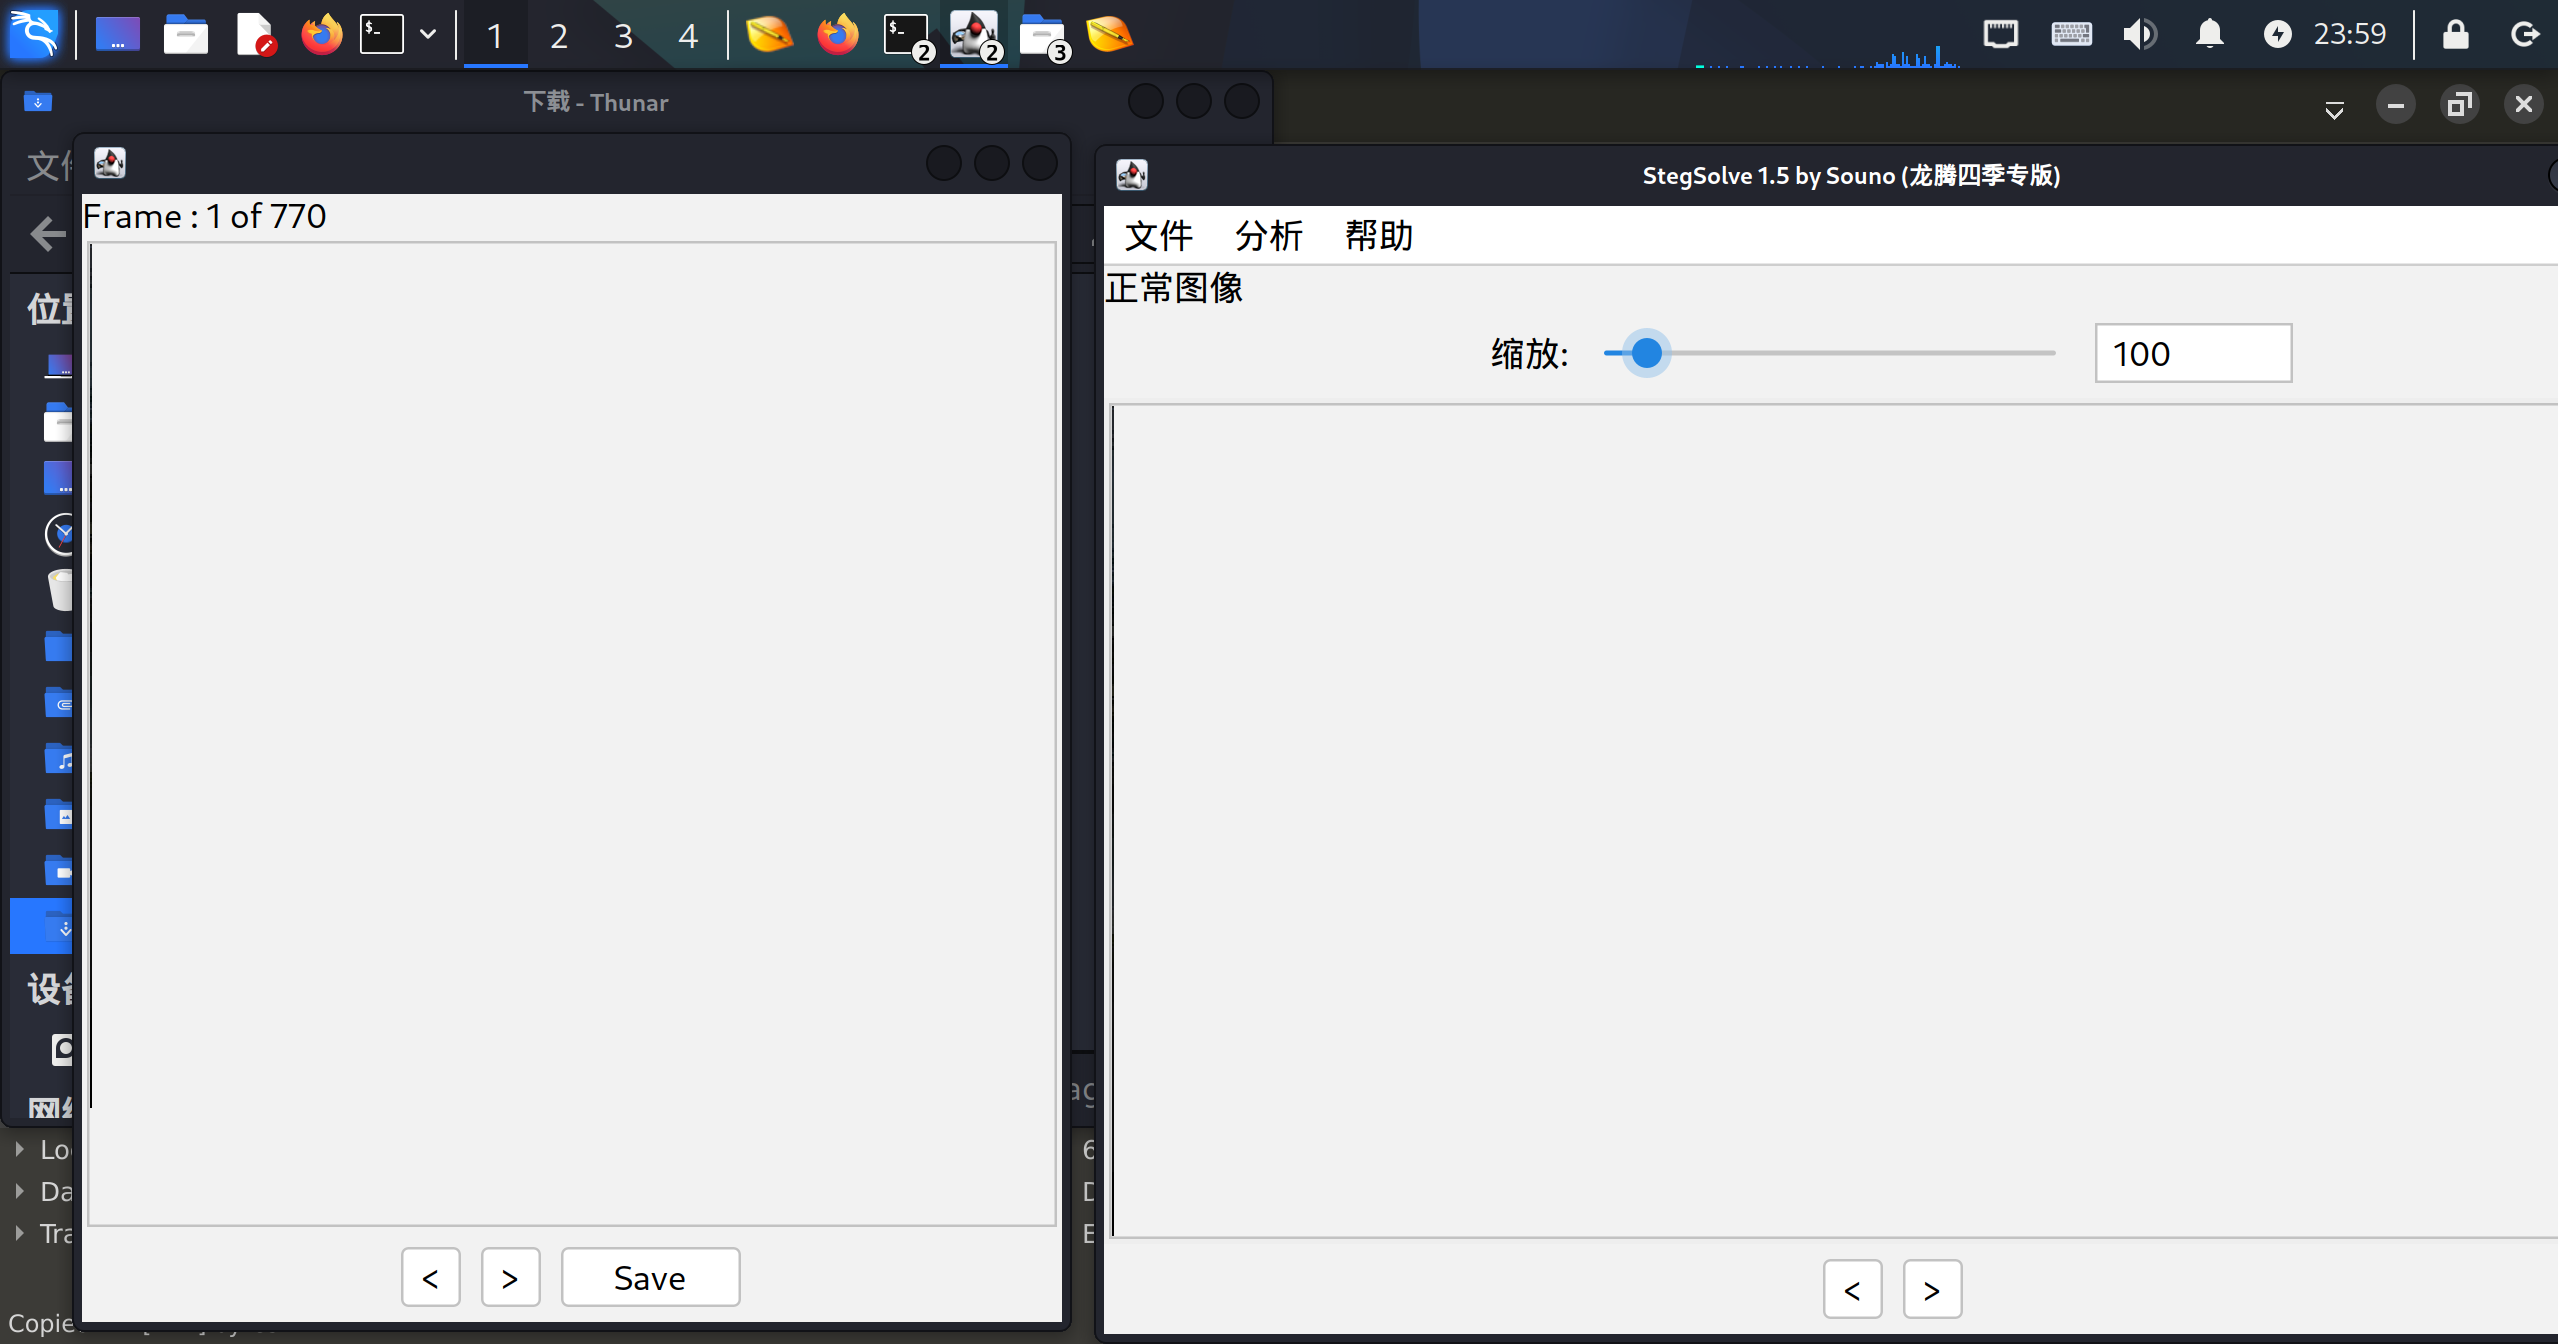Expand the collapsed tree row beginning Da

(x=19, y=1191)
